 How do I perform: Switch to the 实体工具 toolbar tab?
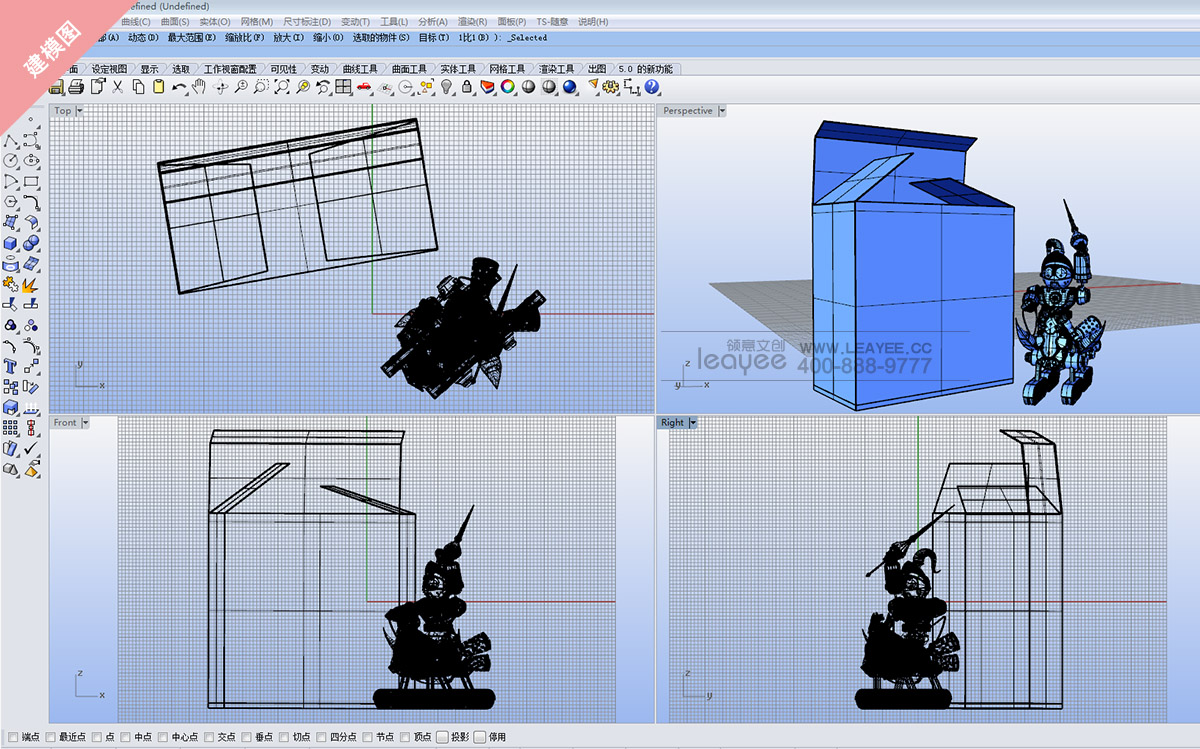[x=458, y=69]
